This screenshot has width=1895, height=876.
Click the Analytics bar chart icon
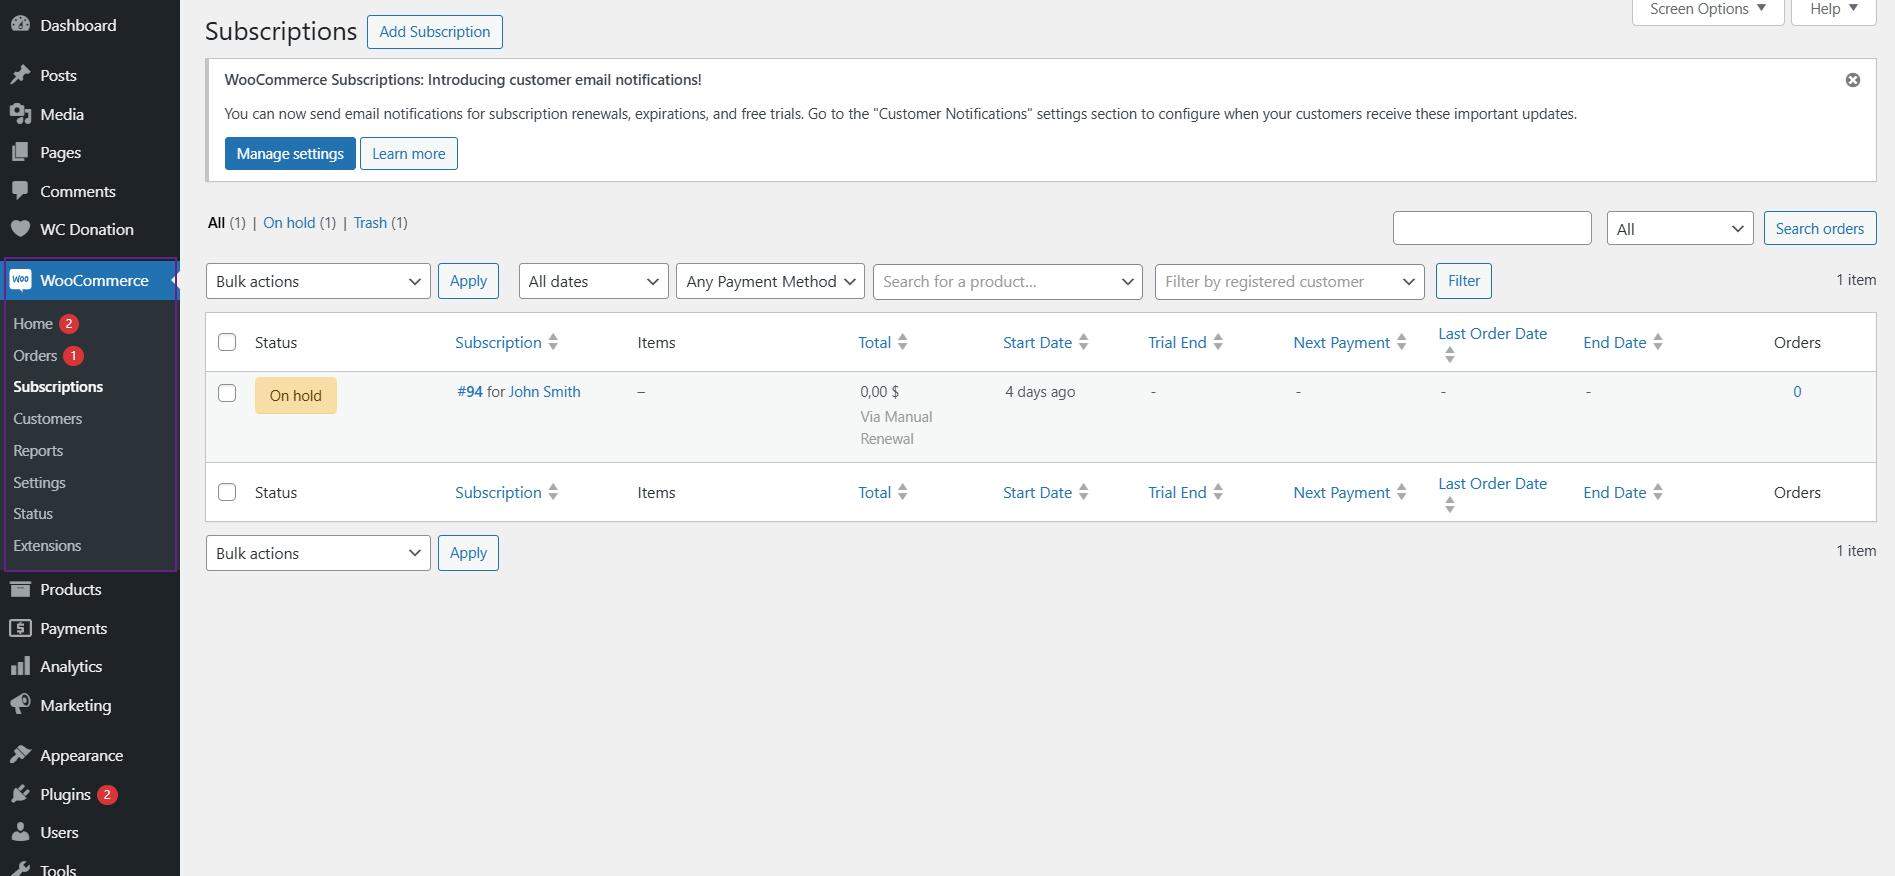click(x=20, y=666)
